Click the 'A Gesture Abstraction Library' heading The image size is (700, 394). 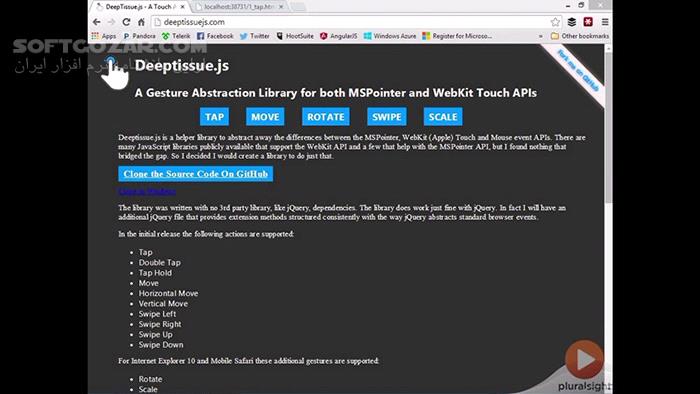coord(336,93)
